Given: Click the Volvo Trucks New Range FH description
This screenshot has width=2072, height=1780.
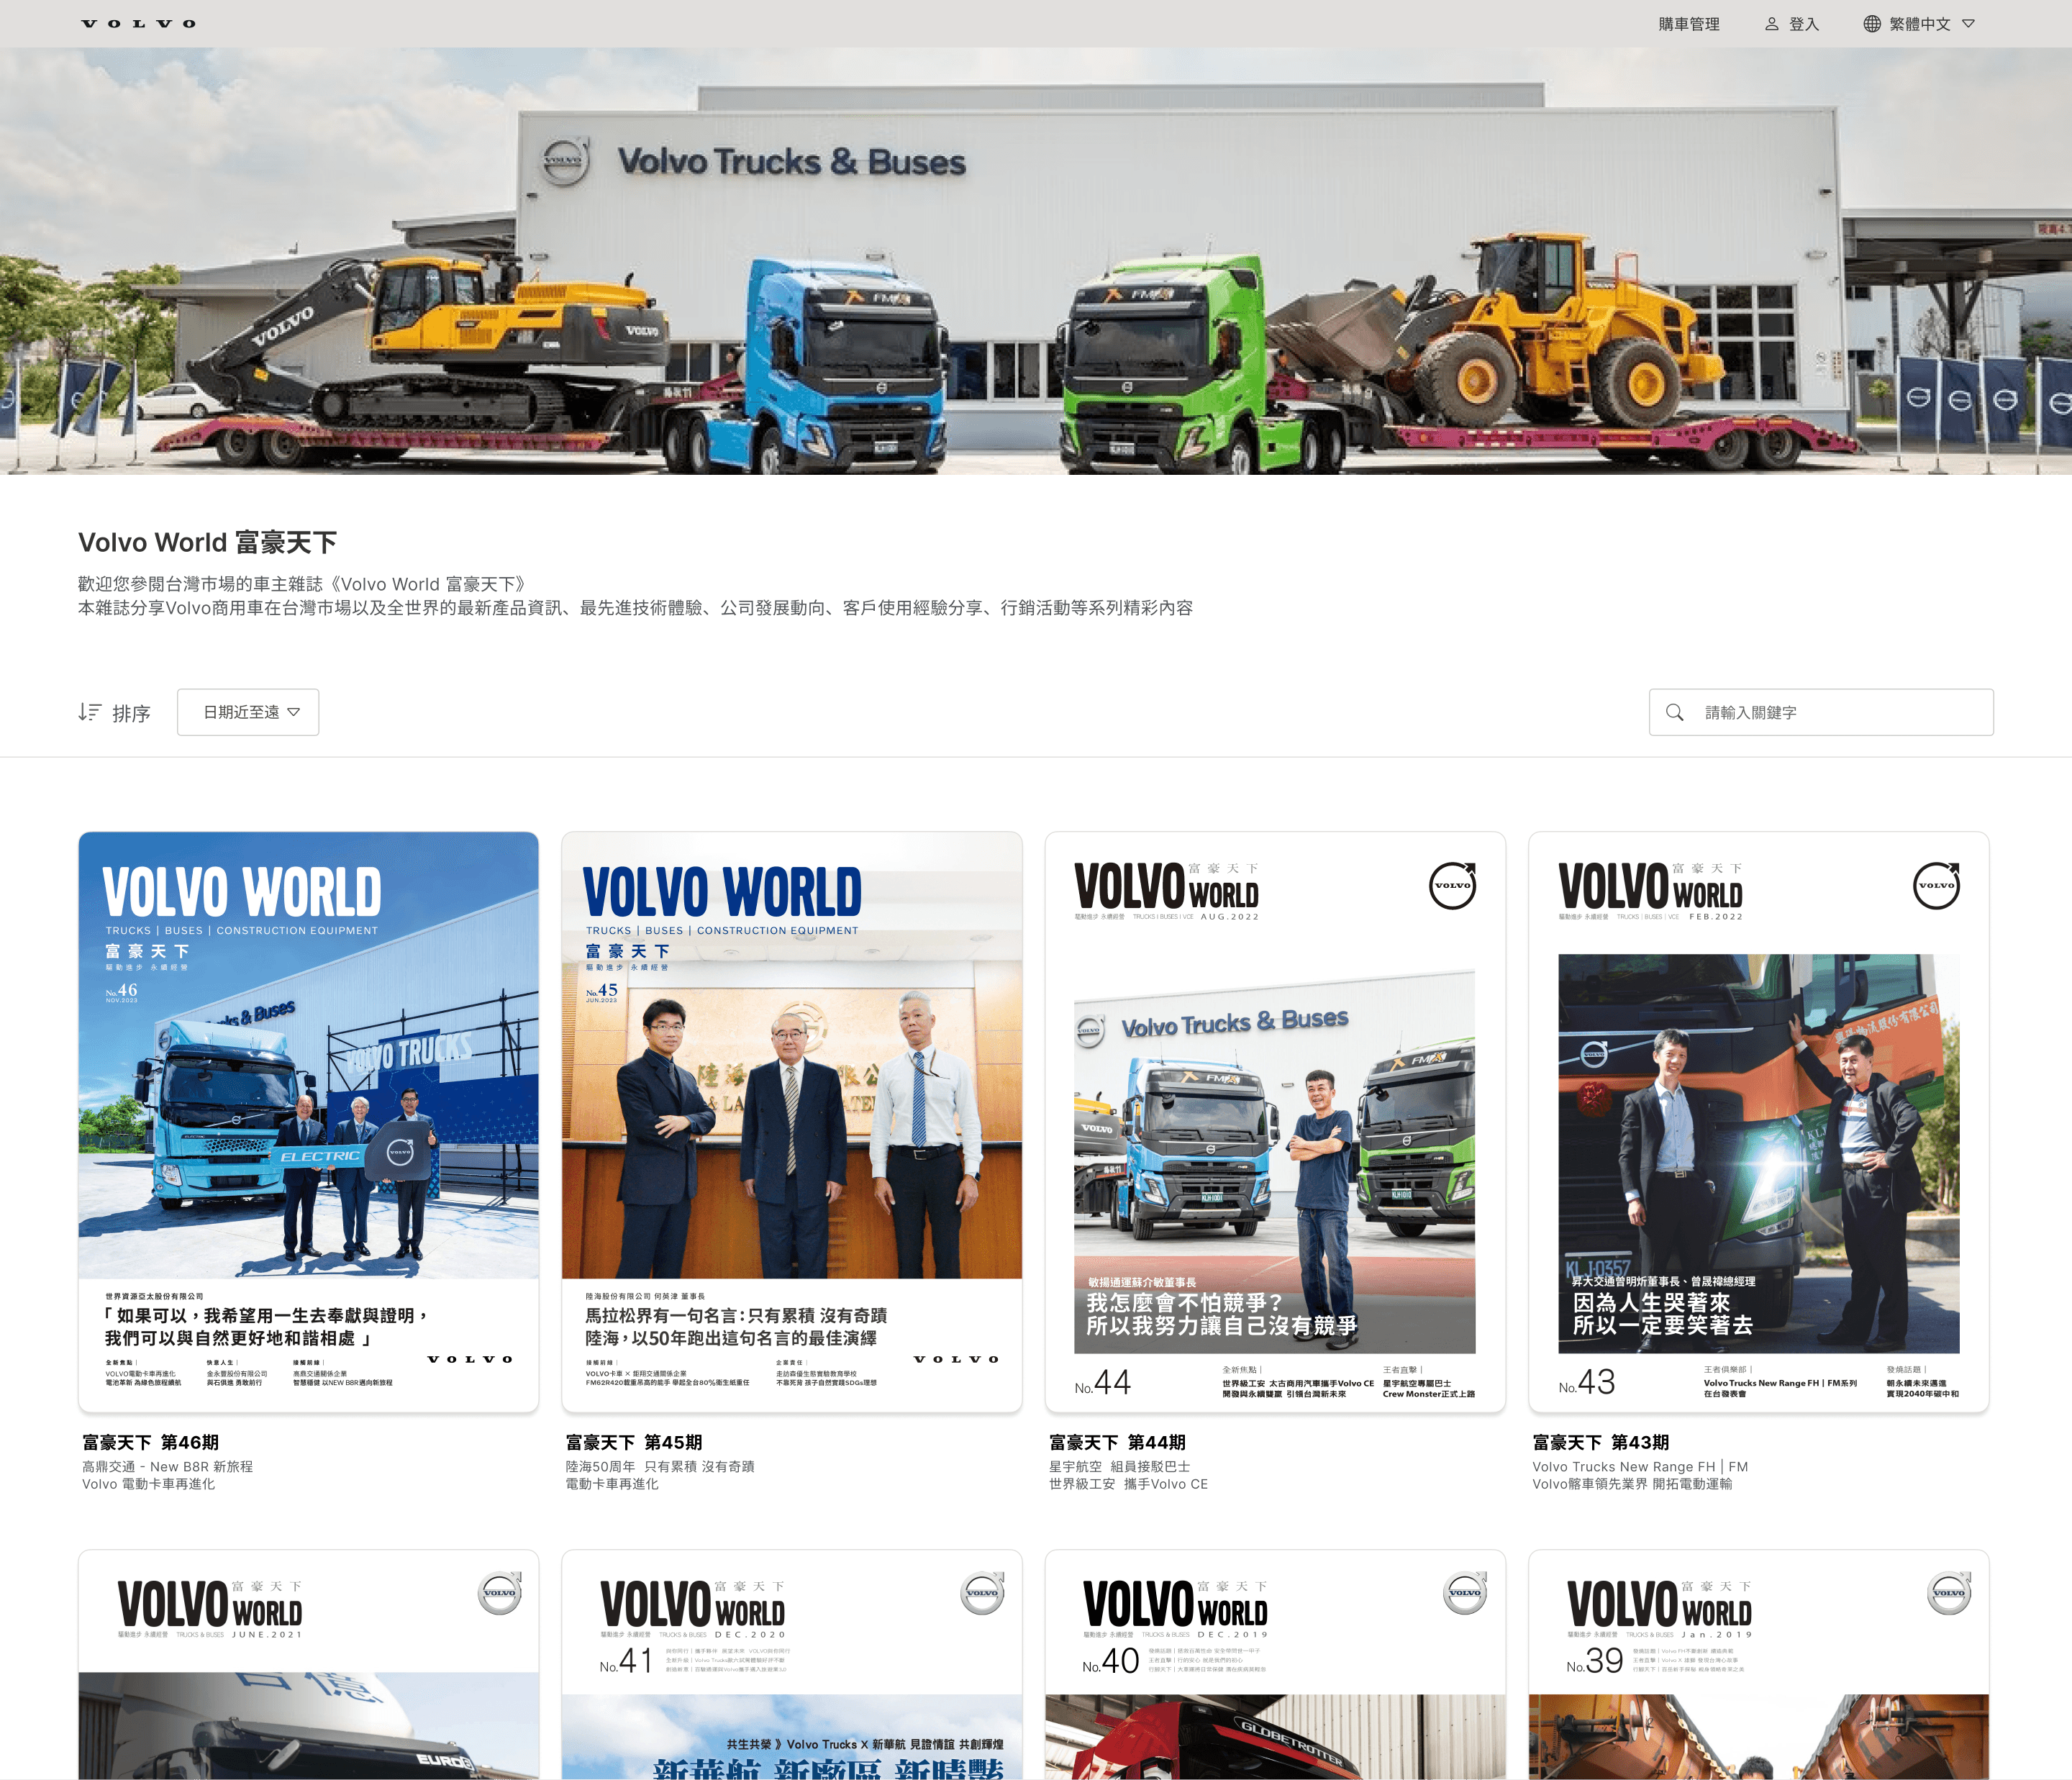Looking at the screenshot, I should coord(1640,1467).
